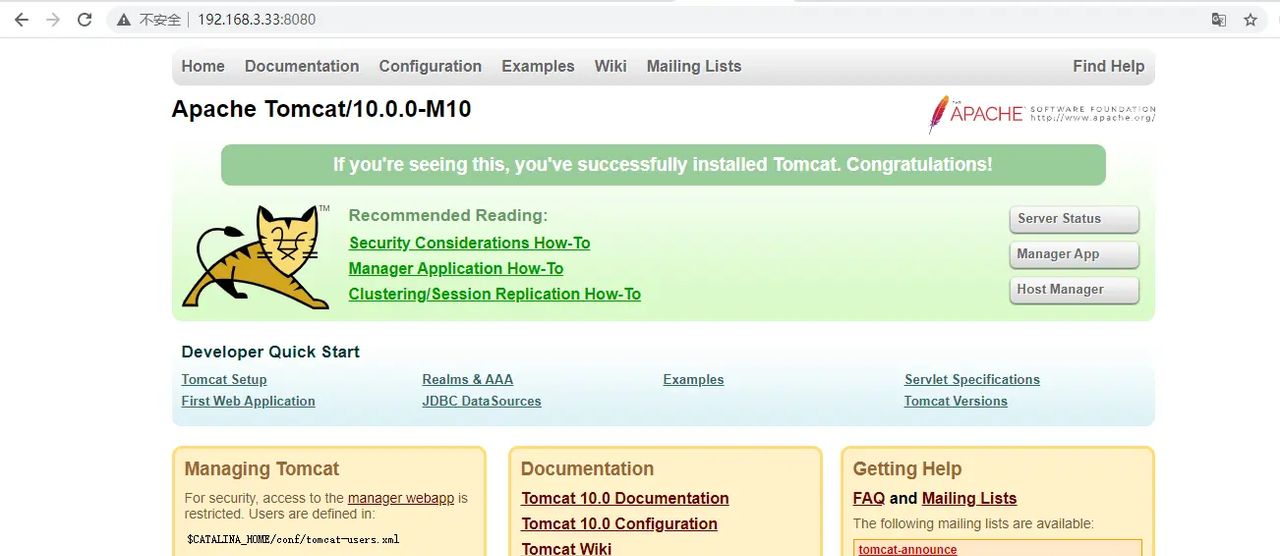
Task: Open Manager Application How-To link
Action: pyautogui.click(x=456, y=269)
